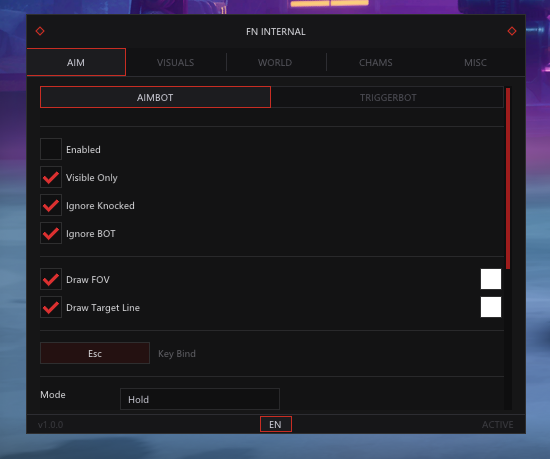Image resolution: width=550 pixels, height=459 pixels.
Task: Click the FN INTERNAL title text
Action: [276, 32]
